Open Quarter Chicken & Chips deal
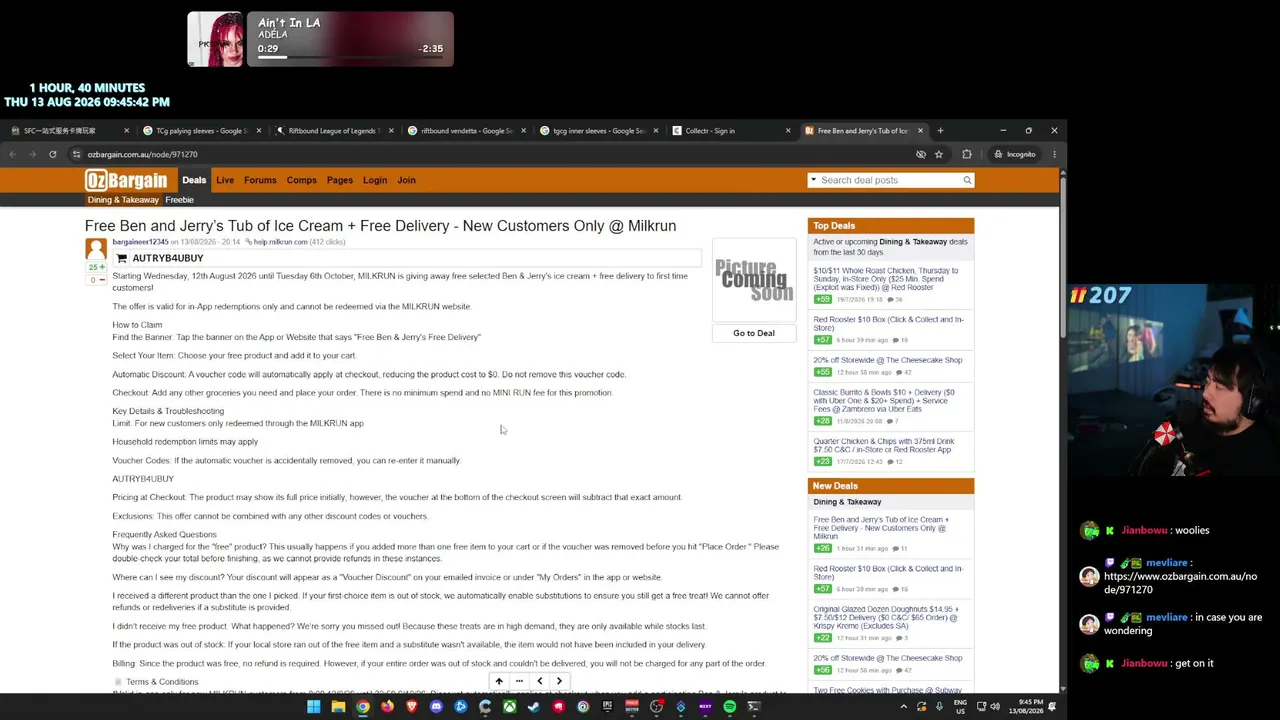The height and width of the screenshot is (720, 1280). click(884, 445)
